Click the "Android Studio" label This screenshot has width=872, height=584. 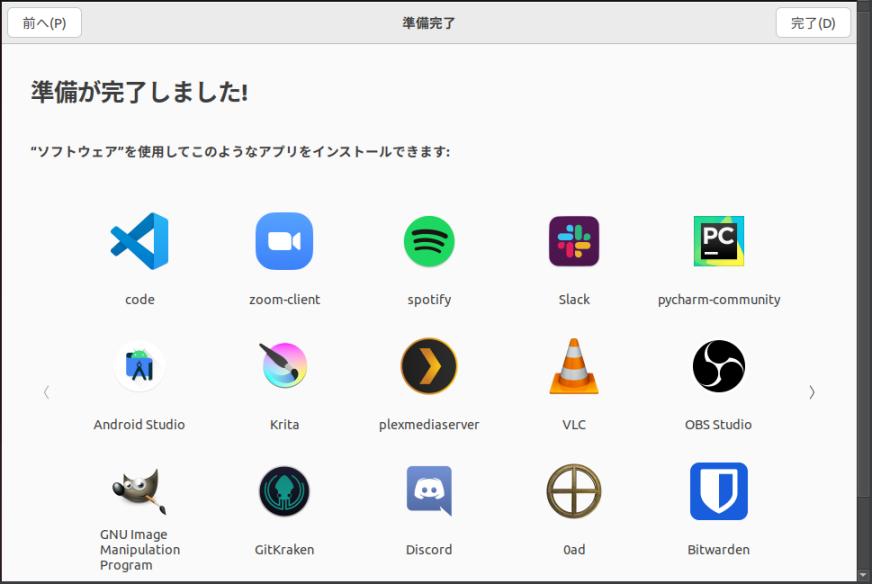[139, 424]
